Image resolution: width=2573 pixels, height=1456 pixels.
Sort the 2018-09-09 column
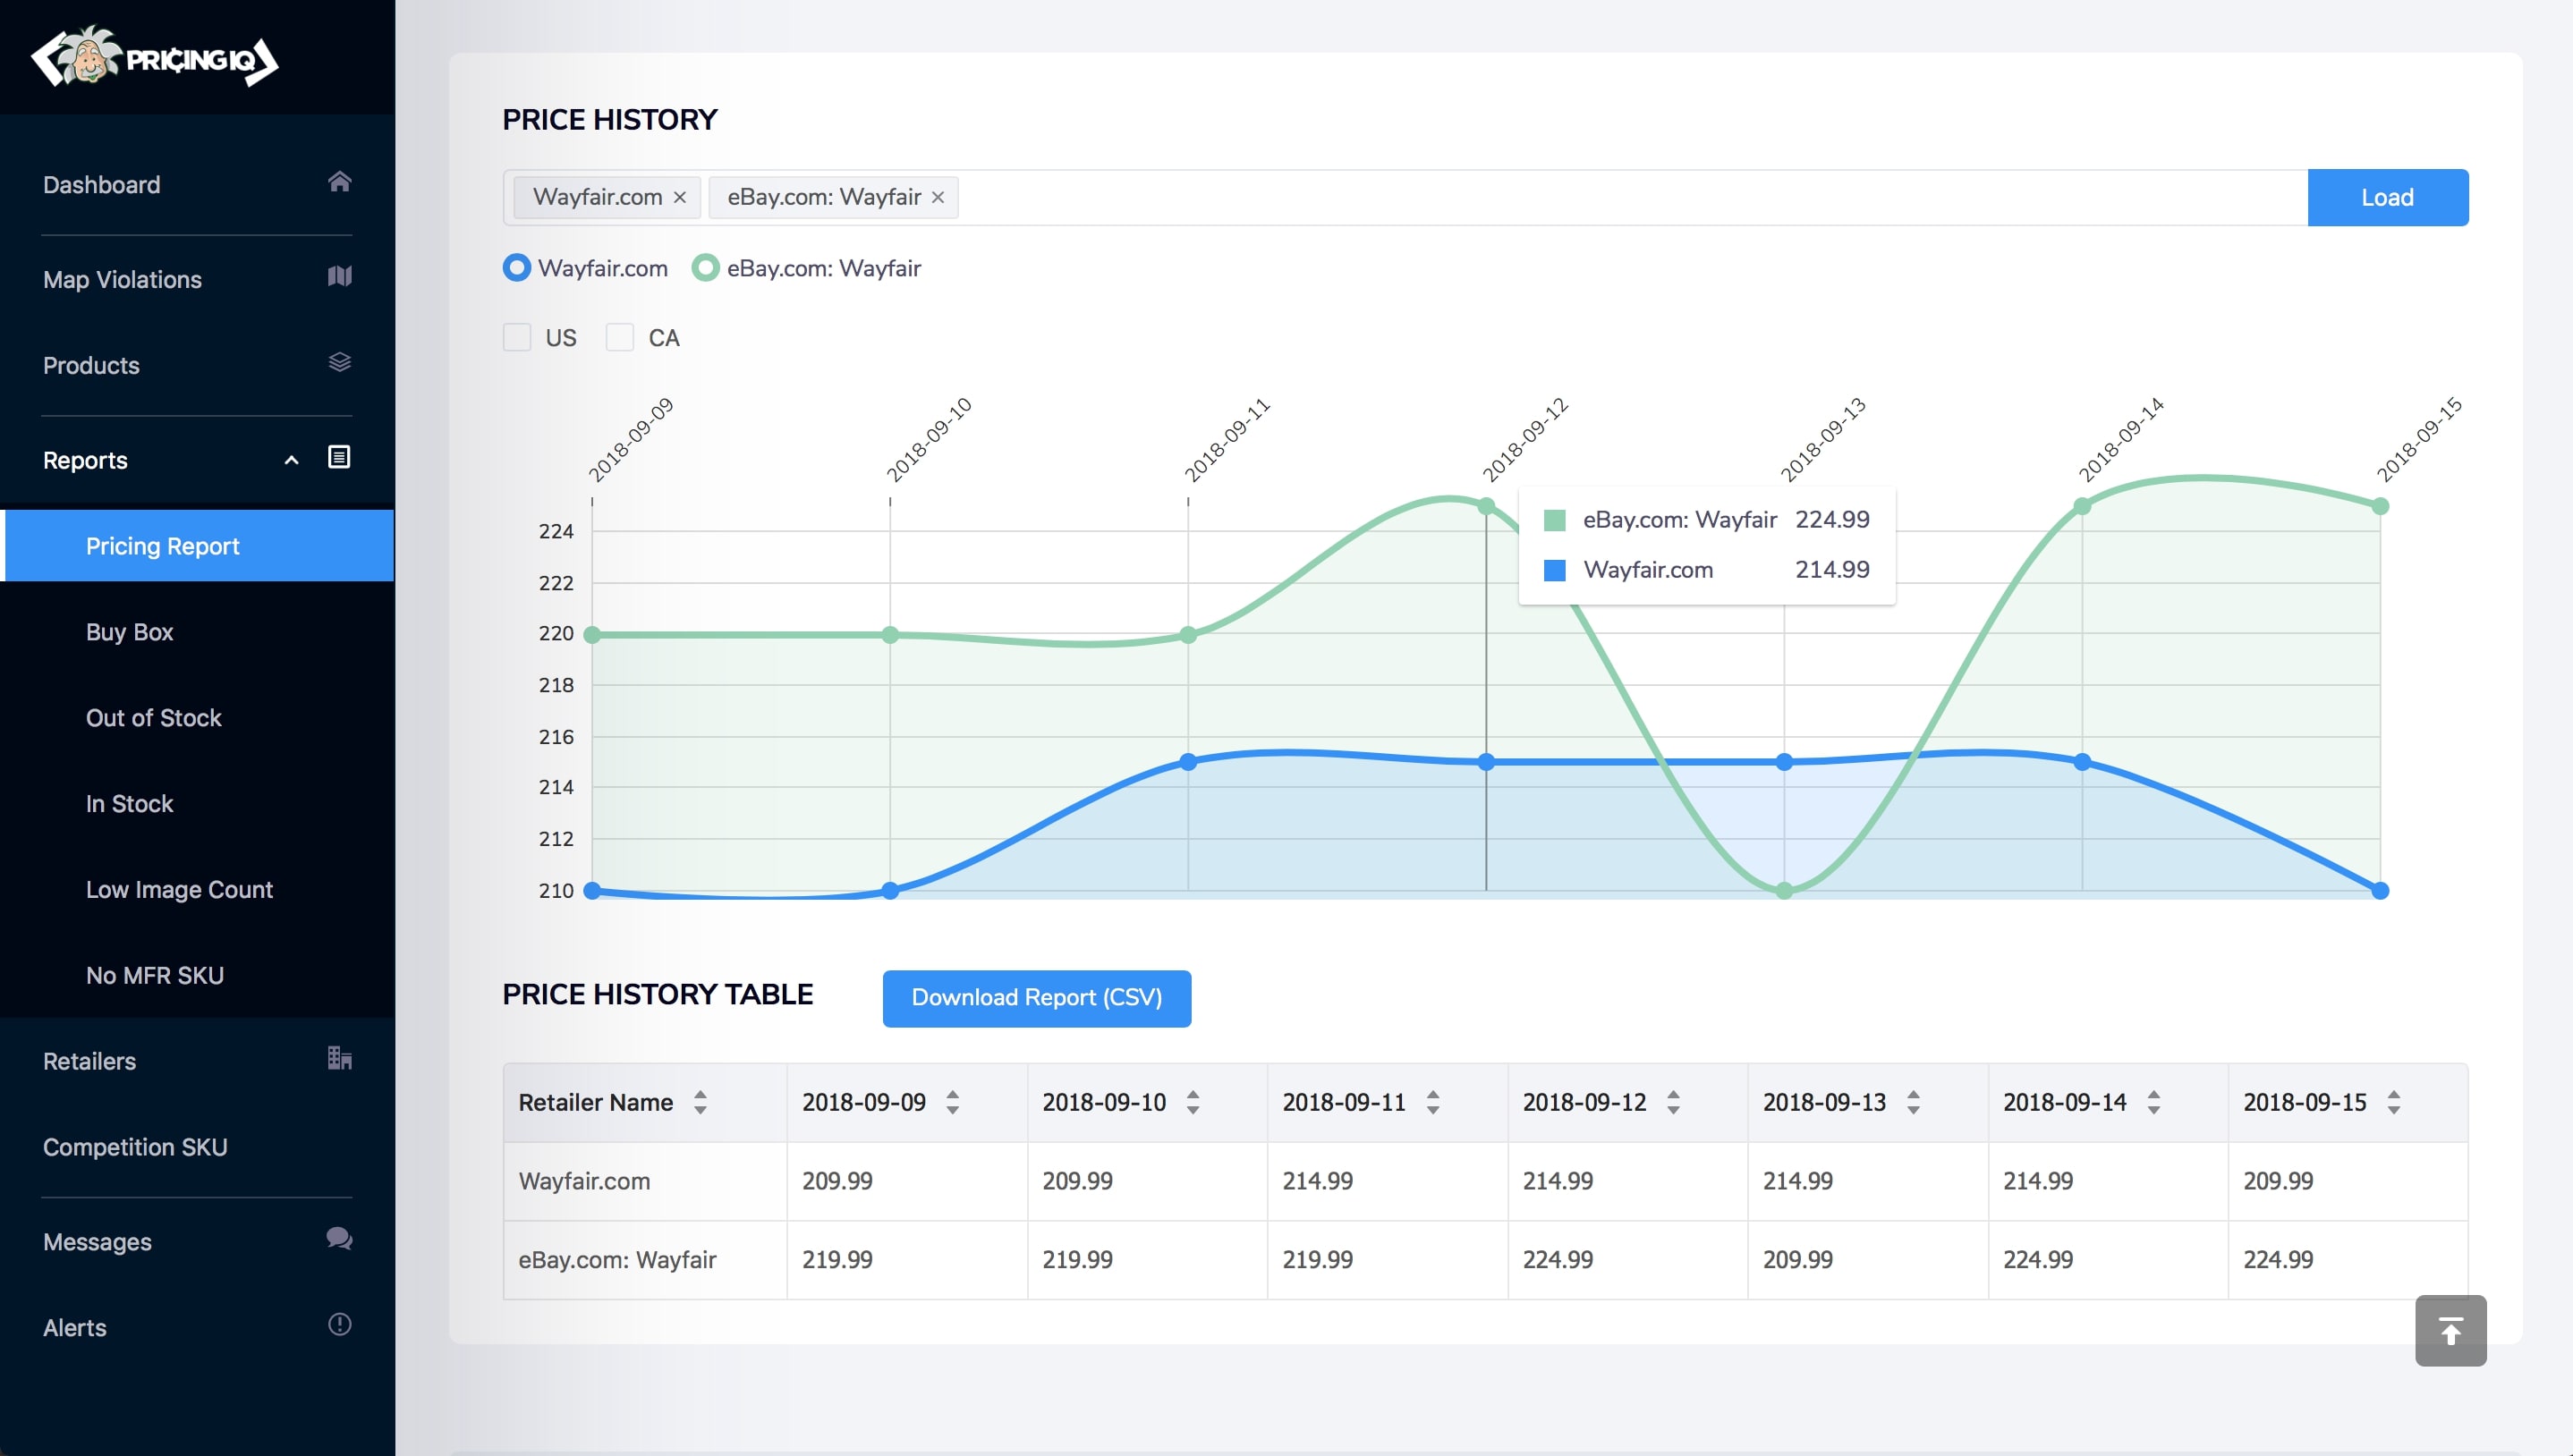click(952, 1102)
